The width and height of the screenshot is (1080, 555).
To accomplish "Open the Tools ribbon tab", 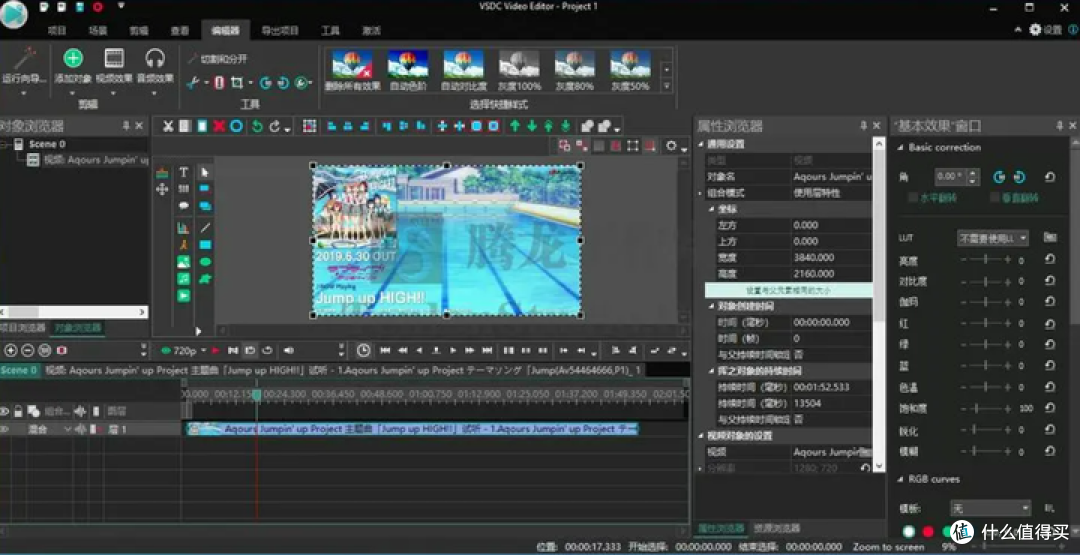I will 331,30.
